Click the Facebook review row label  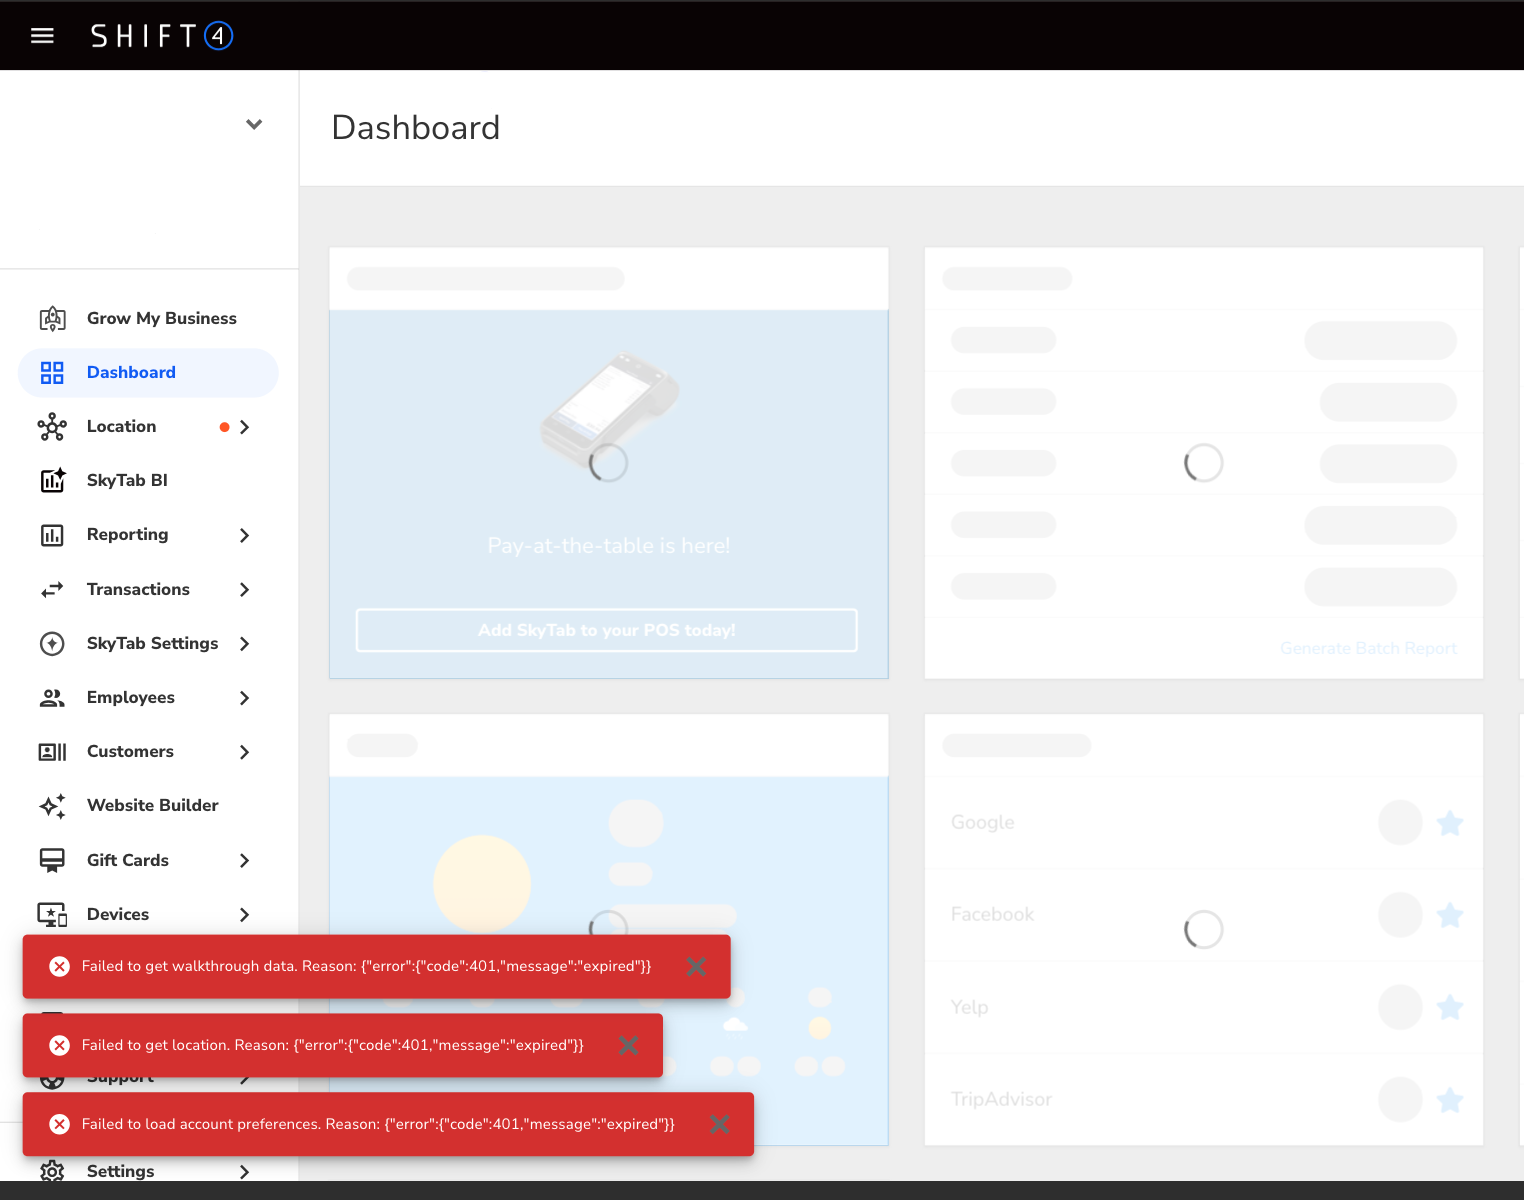pyautogui.click(x=993, y=914)
